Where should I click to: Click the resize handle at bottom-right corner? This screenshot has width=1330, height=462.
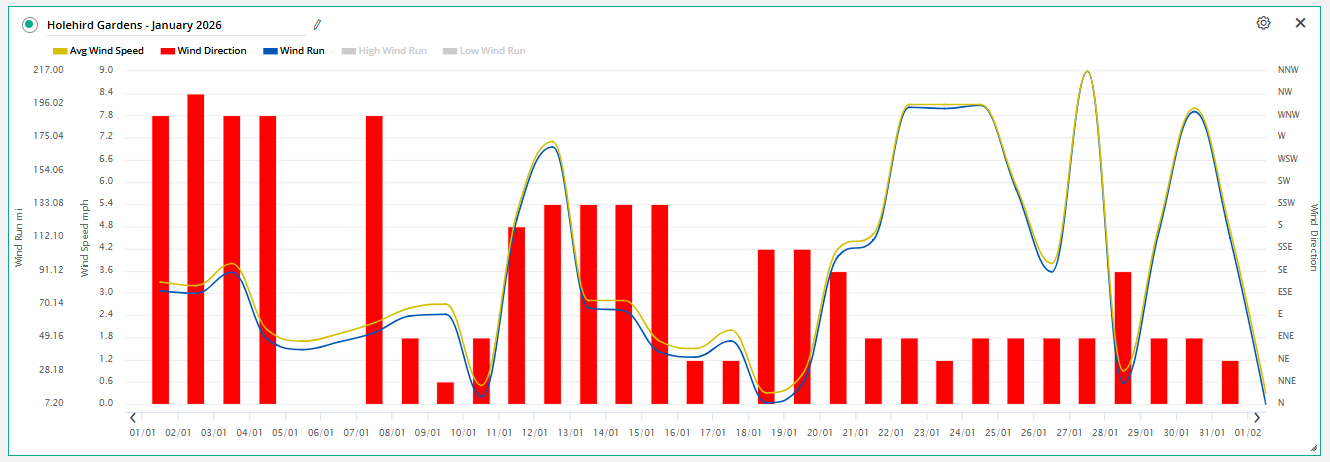pos(1313,446)
